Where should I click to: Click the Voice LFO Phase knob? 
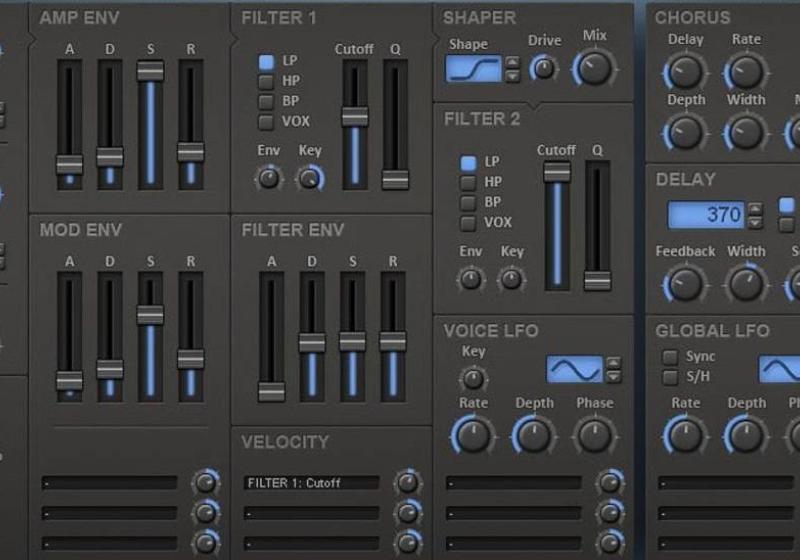(x=594, y=436)
